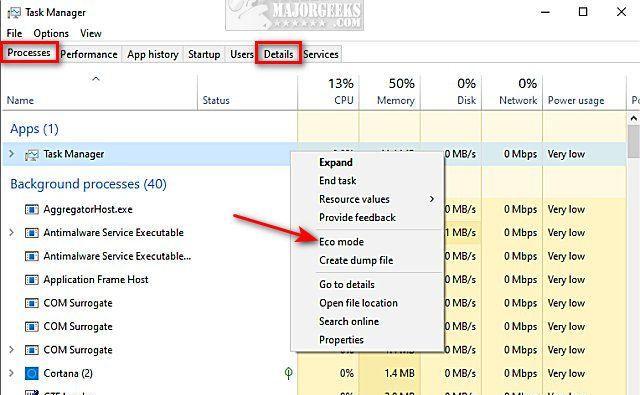
Task: Click the icon of the second COM Surrogate
Action: [x=31, y=327]
